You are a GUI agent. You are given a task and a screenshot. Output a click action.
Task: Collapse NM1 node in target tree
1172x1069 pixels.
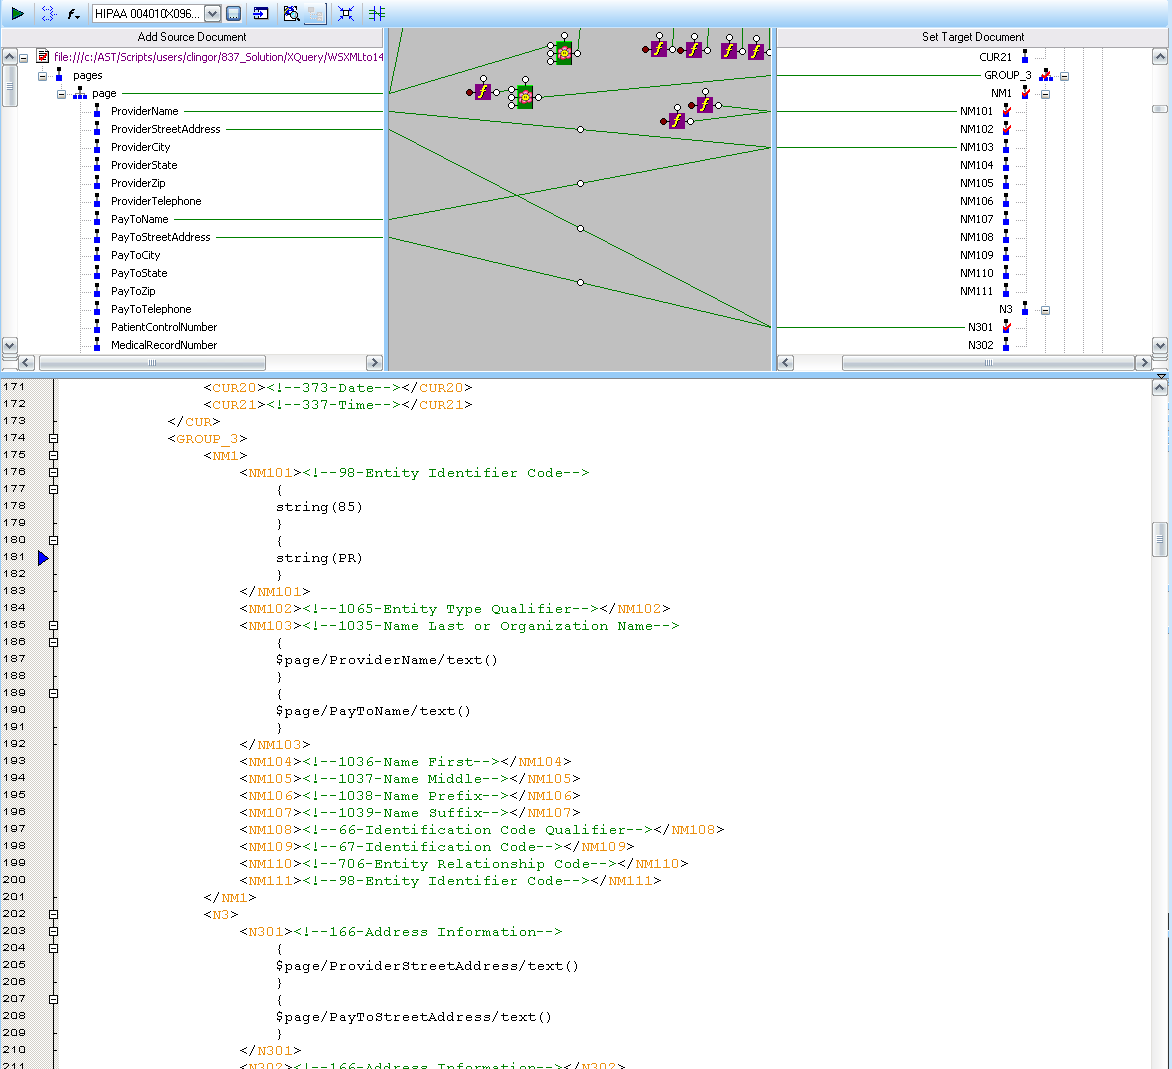point(1046,94)
